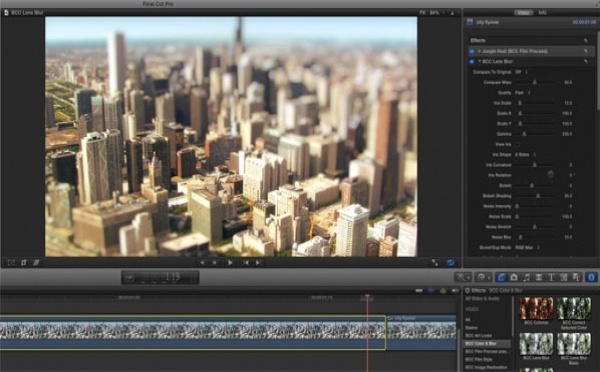
Task: Disable the Jungle Heat effect checkbox
Action: 471,51
